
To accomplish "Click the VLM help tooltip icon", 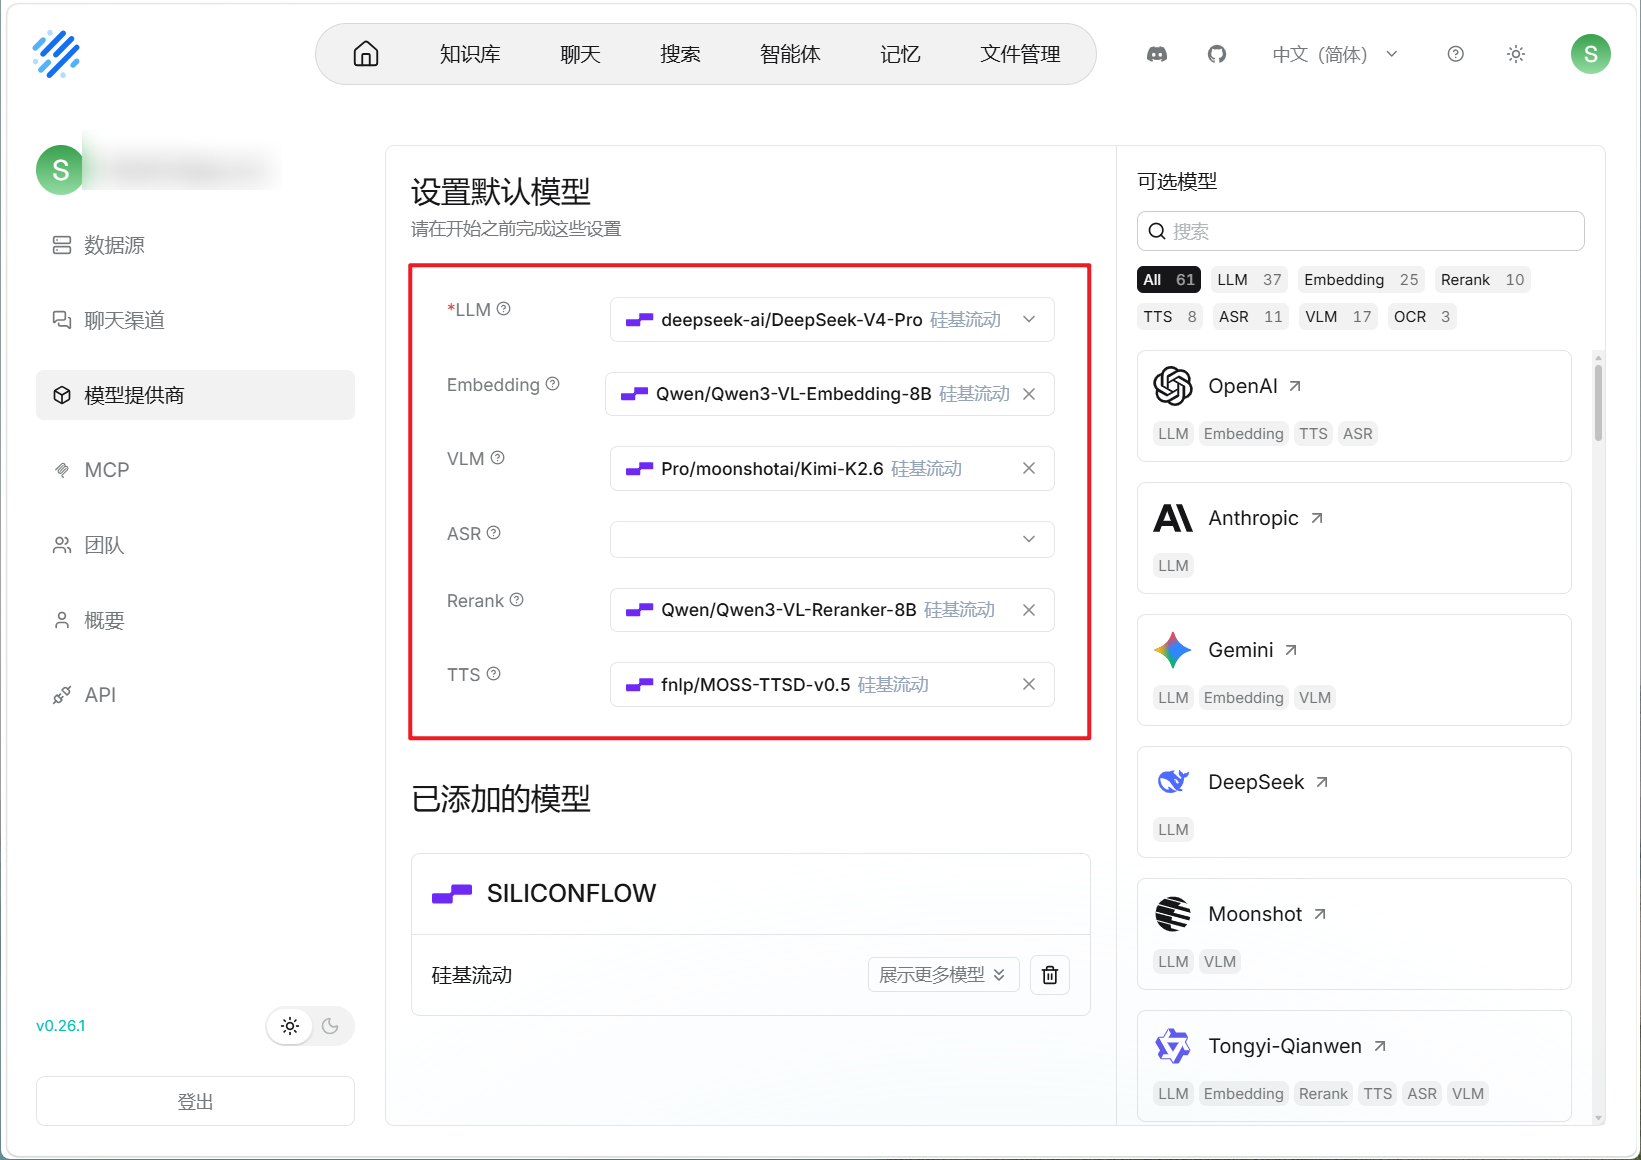I will coord(498,458).
